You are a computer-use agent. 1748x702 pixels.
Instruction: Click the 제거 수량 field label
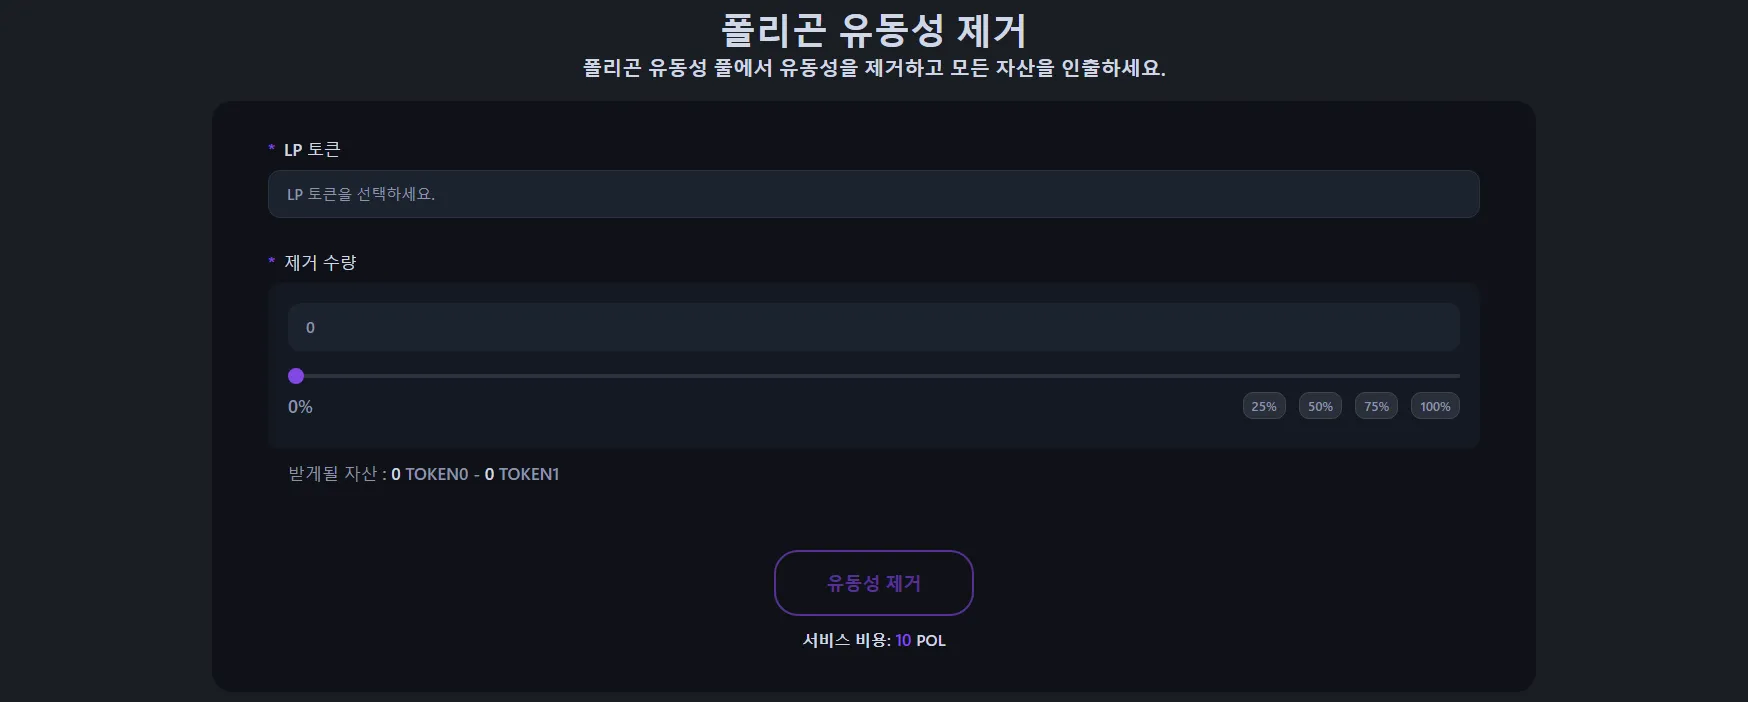(x=320, y=262)
